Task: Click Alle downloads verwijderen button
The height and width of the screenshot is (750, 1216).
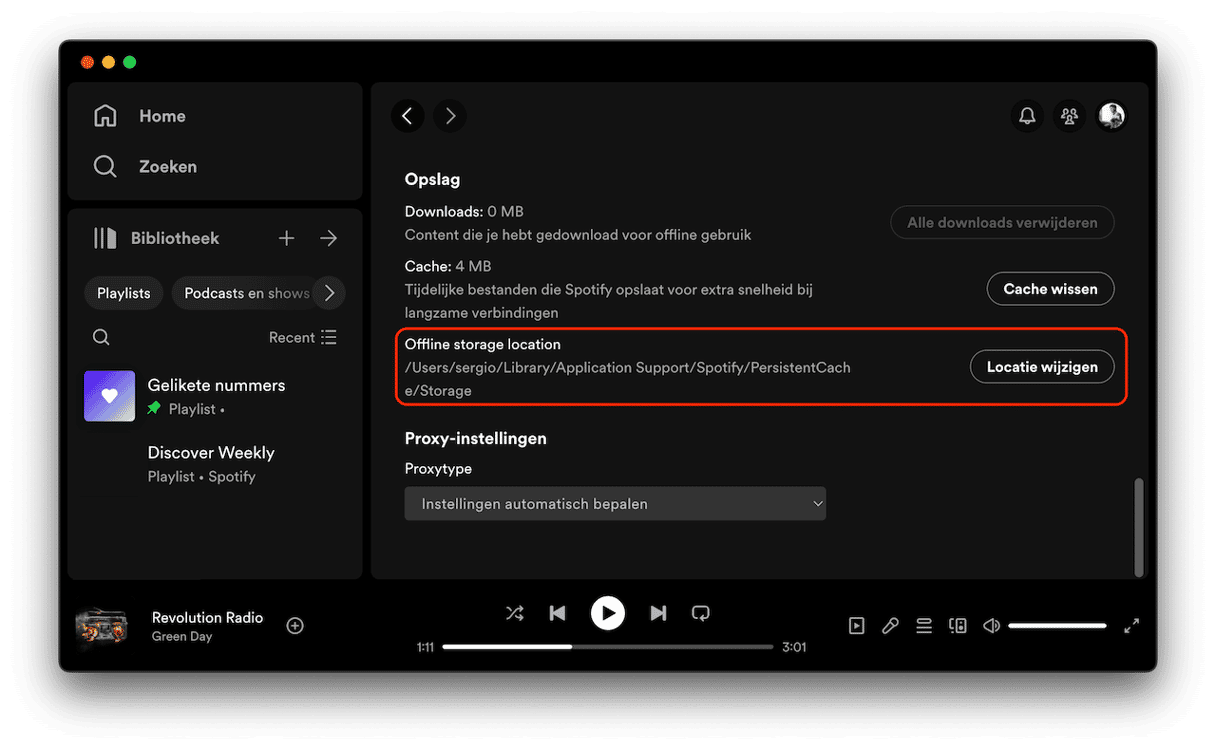Action: pos(1002,222)
